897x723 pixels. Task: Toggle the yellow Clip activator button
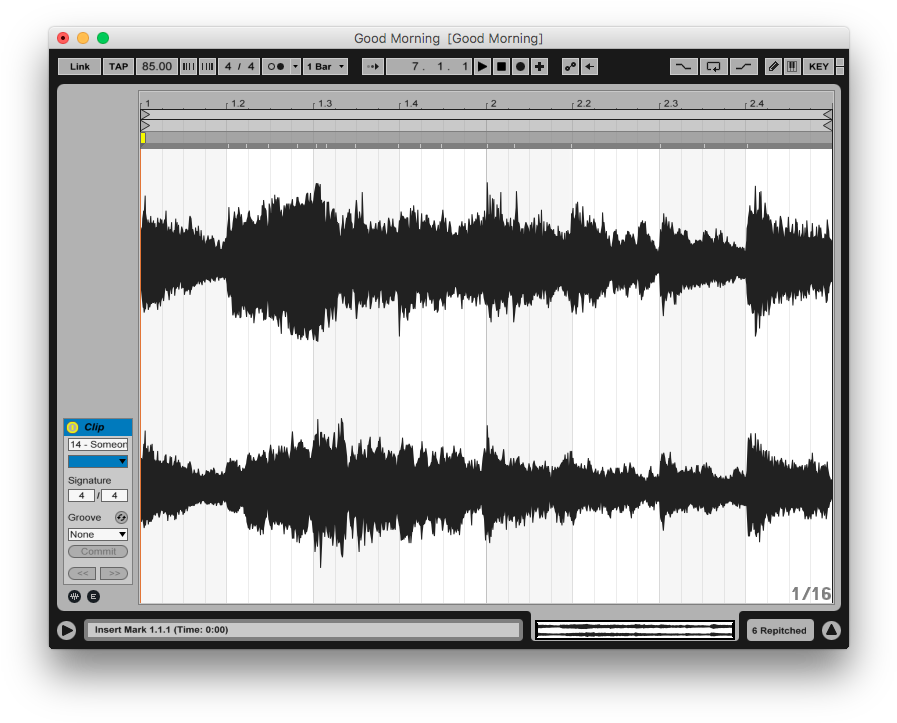(73, 427)
